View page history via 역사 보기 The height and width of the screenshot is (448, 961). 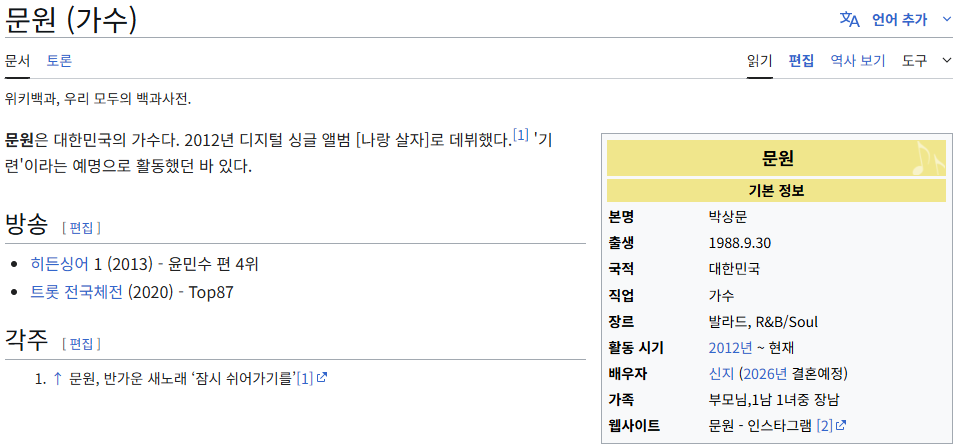(858, 61)
